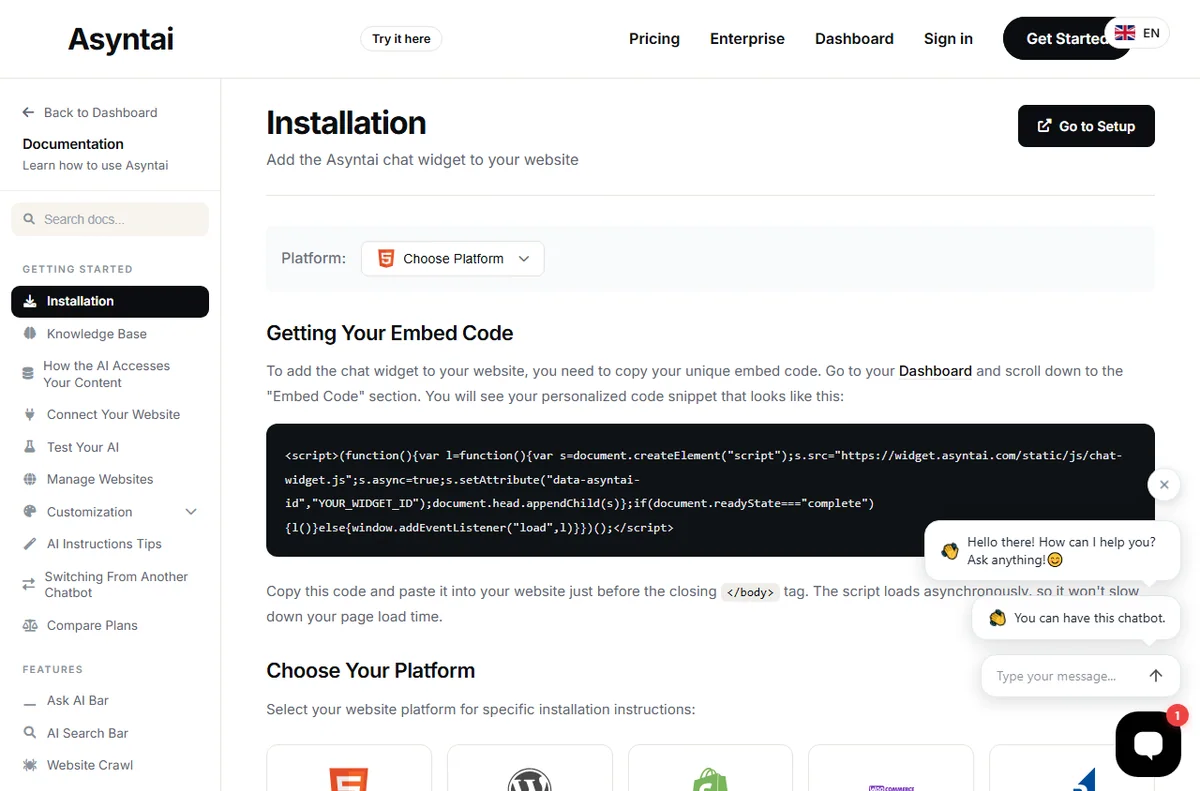Image resolution: width=1200 pixels, height=791 pixels.
Task: Click the scales icon for Compare Plans
Action: point(29,625)
